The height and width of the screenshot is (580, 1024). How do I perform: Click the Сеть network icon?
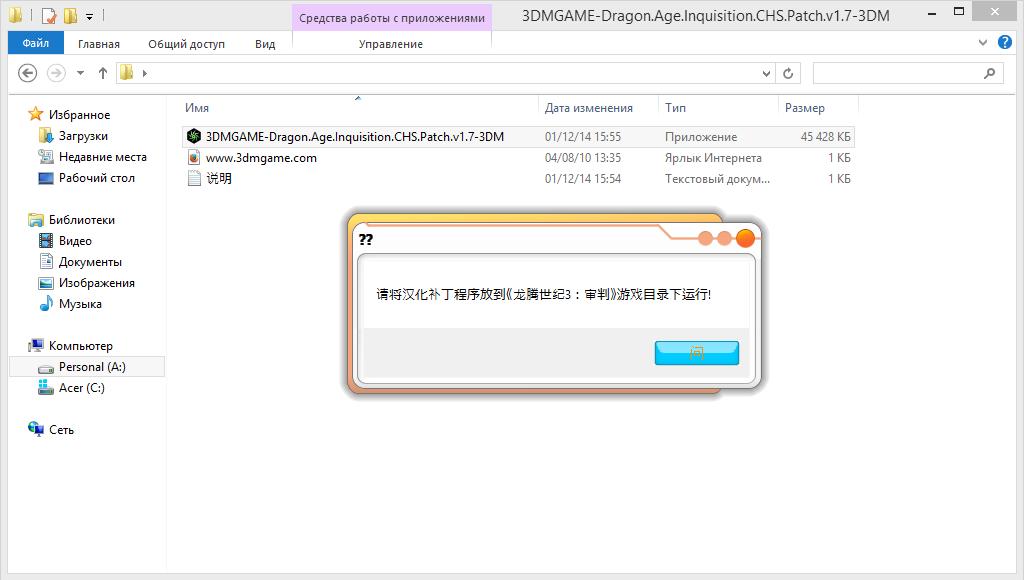35,429
